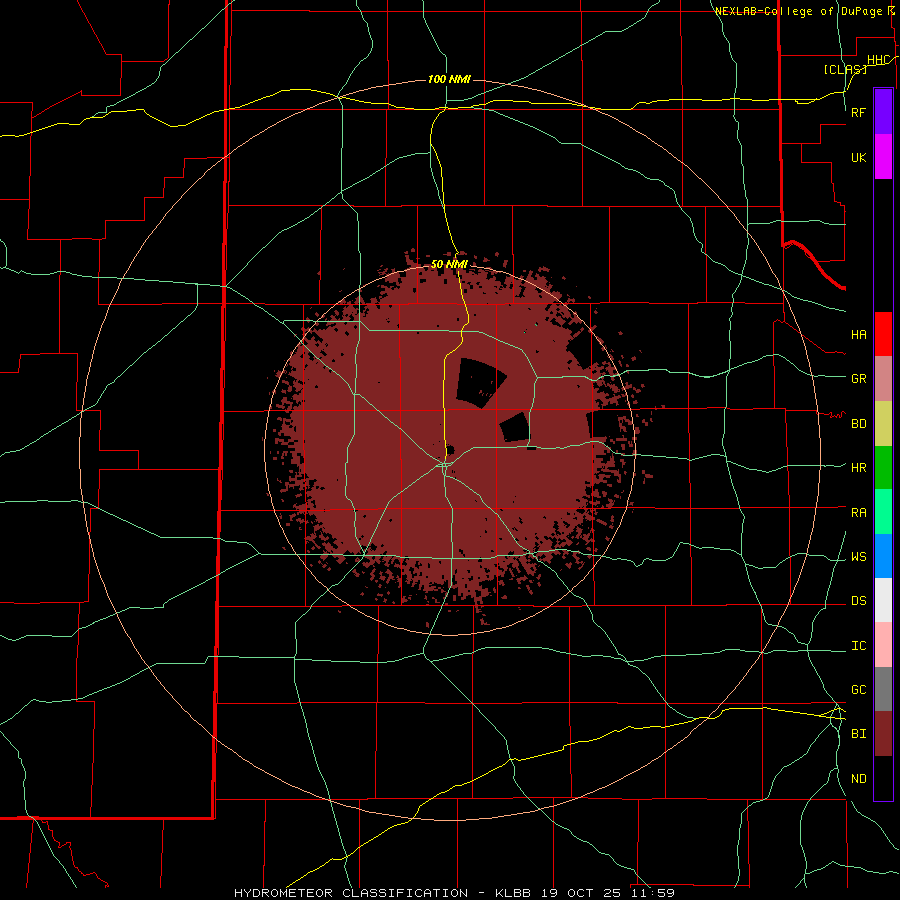900x900 pixels.
Task: Click the UK legend label
Action: coord(859,157)
